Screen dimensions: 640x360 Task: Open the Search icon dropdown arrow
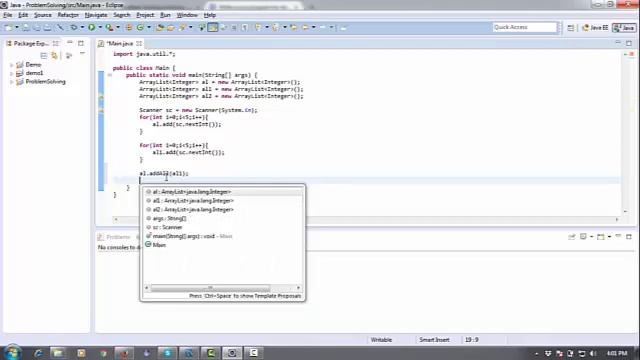(190, 27)
